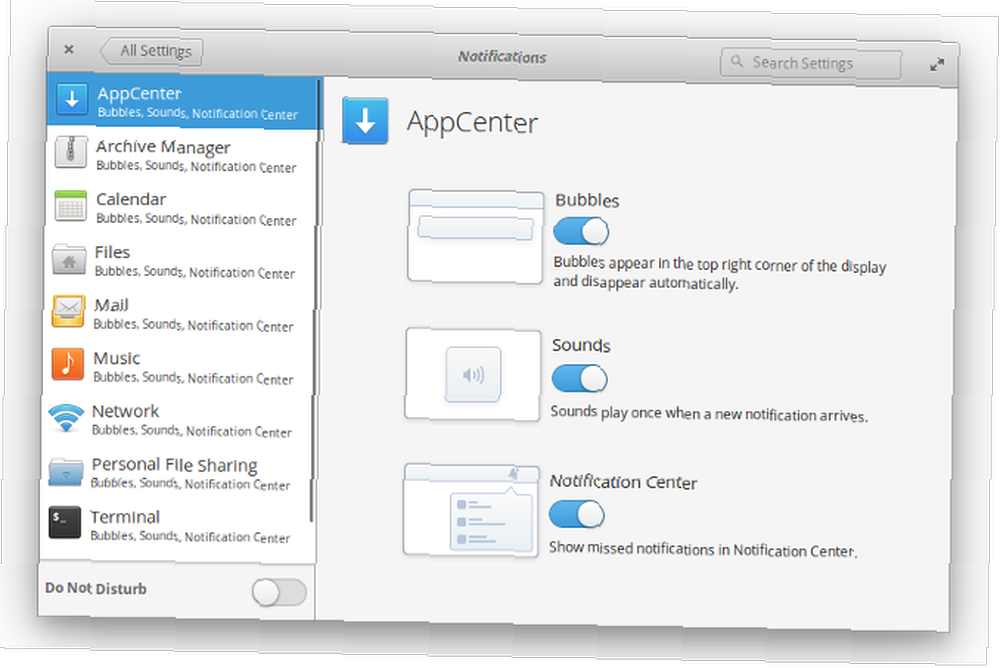This screenshot has width=1000, height=668.
Task: Click the Notifications window title
Action: point(502,57)
